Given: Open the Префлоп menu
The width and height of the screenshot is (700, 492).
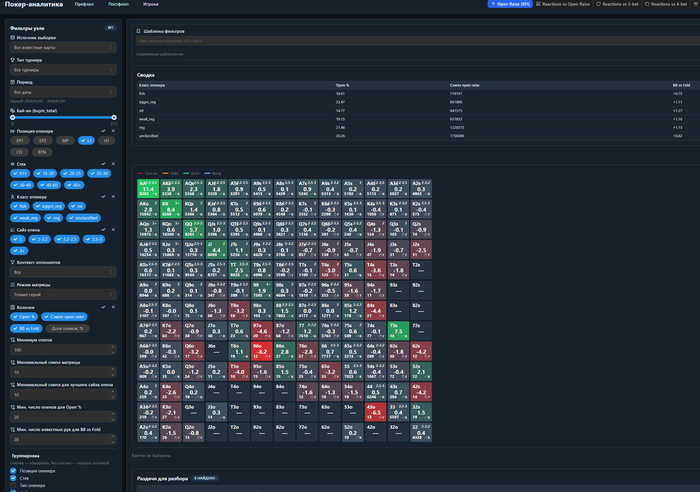Looking at the screenshot, I should [x=84, y=4].
